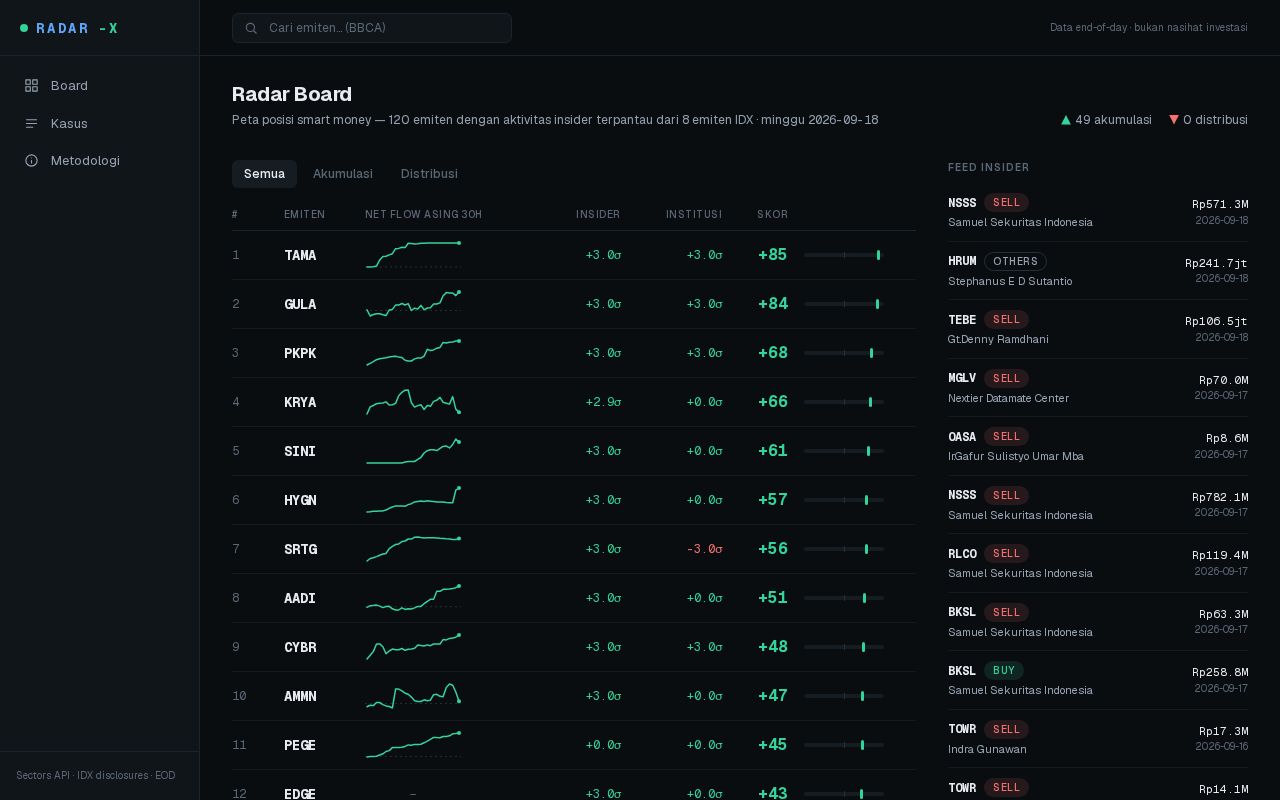Click the SRTG score bar
Image resolution: width=1280 pixels, height=800 pixels.
(844, 549)
